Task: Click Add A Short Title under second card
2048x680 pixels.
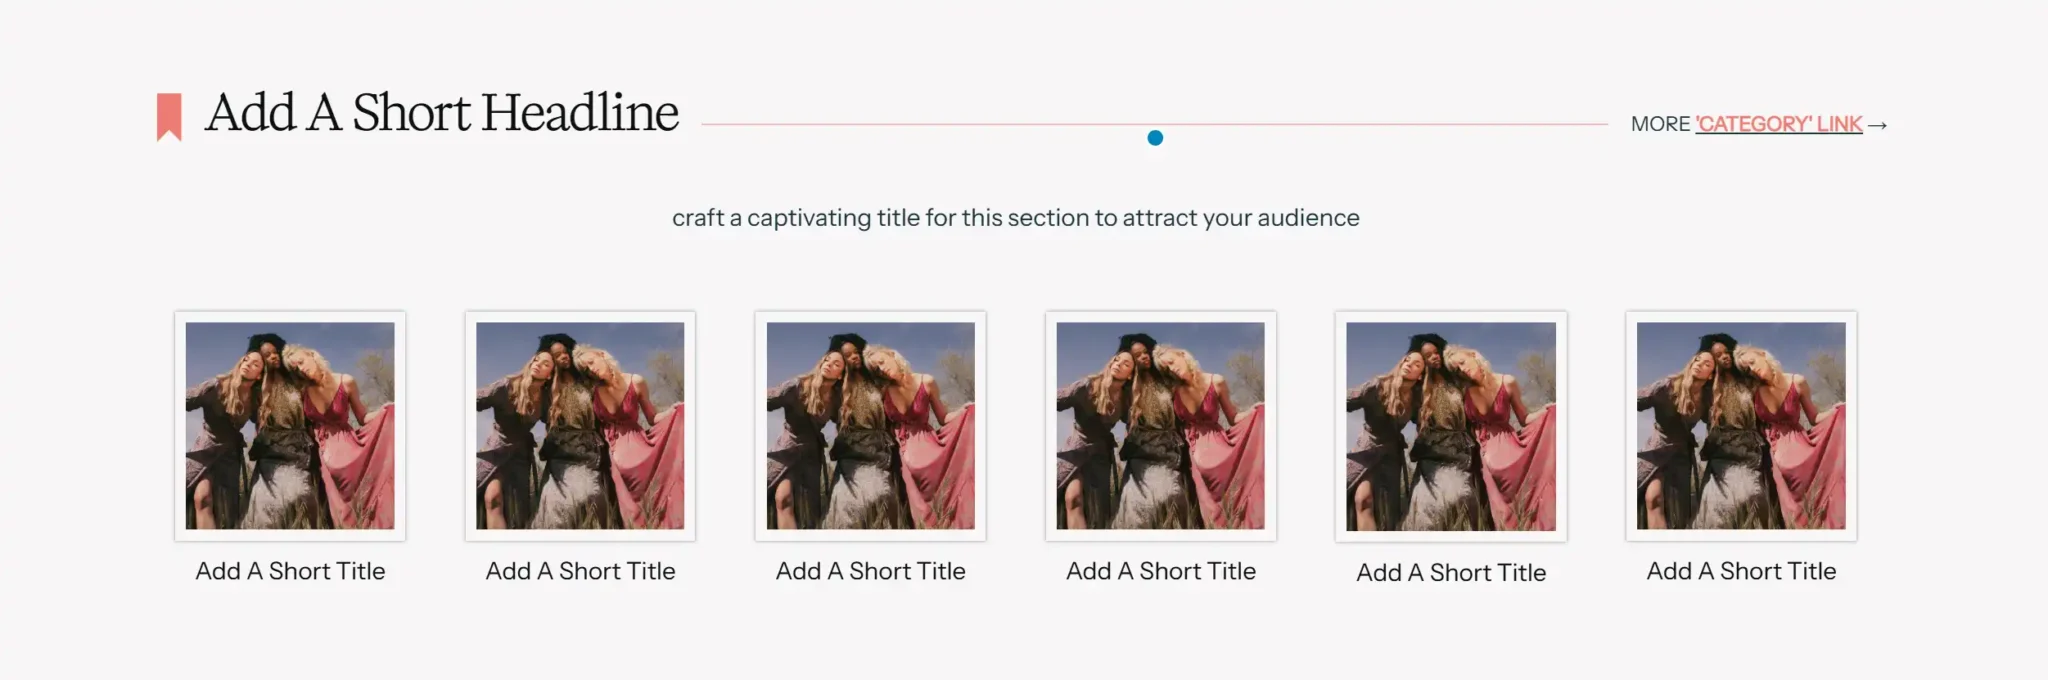Action: click(x=580, y=571)
